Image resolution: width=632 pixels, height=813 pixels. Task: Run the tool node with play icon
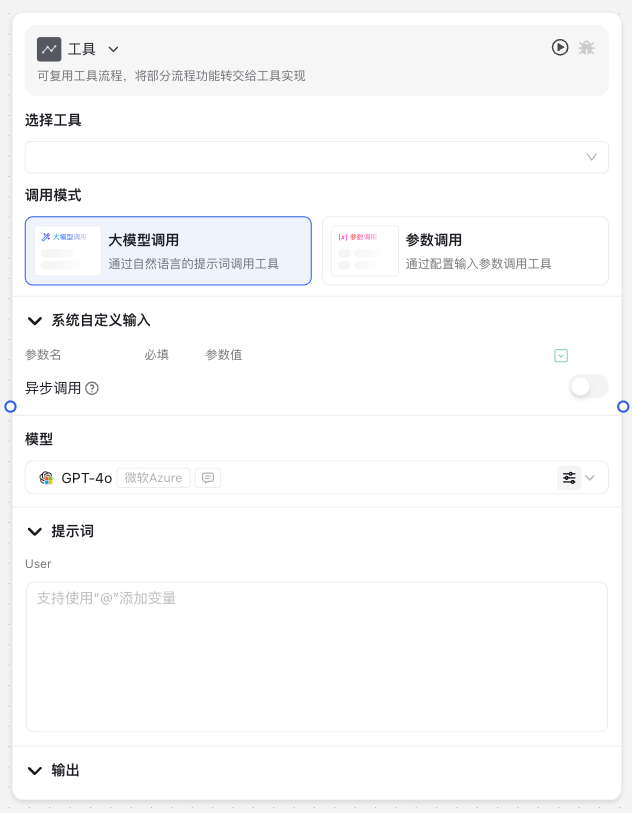[560, 48]
